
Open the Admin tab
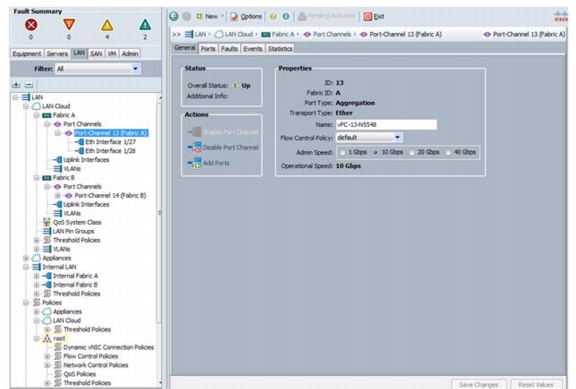(130, 54)
